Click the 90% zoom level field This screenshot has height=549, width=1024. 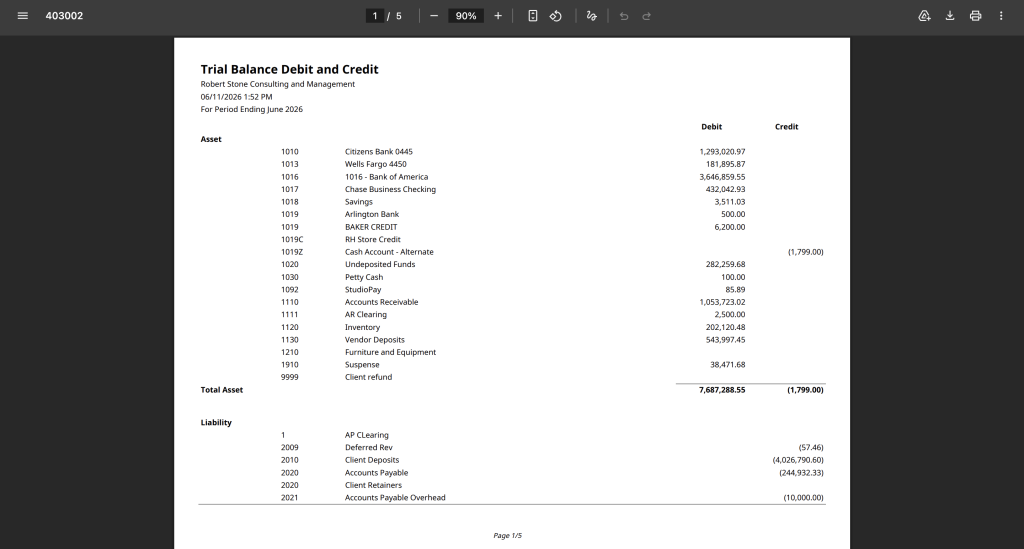point(466,16)
